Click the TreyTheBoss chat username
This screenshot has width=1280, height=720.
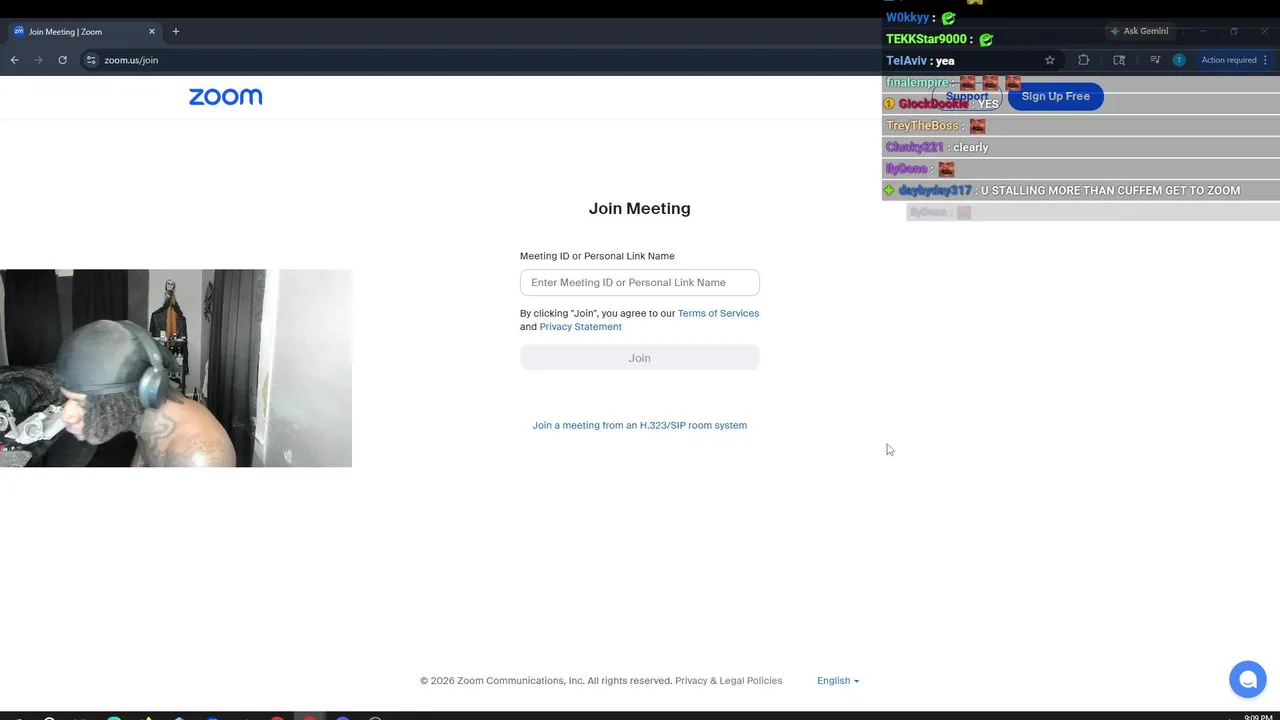922,126
